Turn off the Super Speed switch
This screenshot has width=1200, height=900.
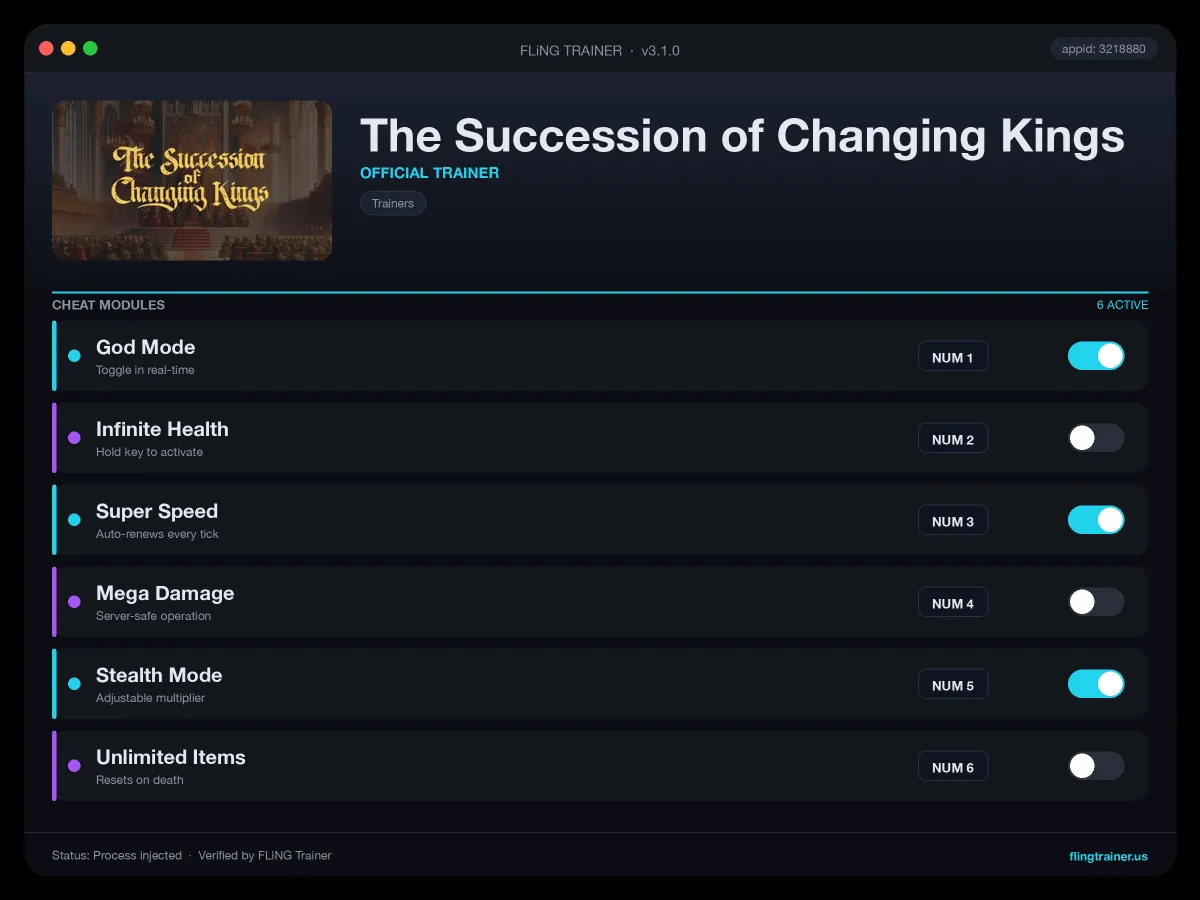point(1096,520)
